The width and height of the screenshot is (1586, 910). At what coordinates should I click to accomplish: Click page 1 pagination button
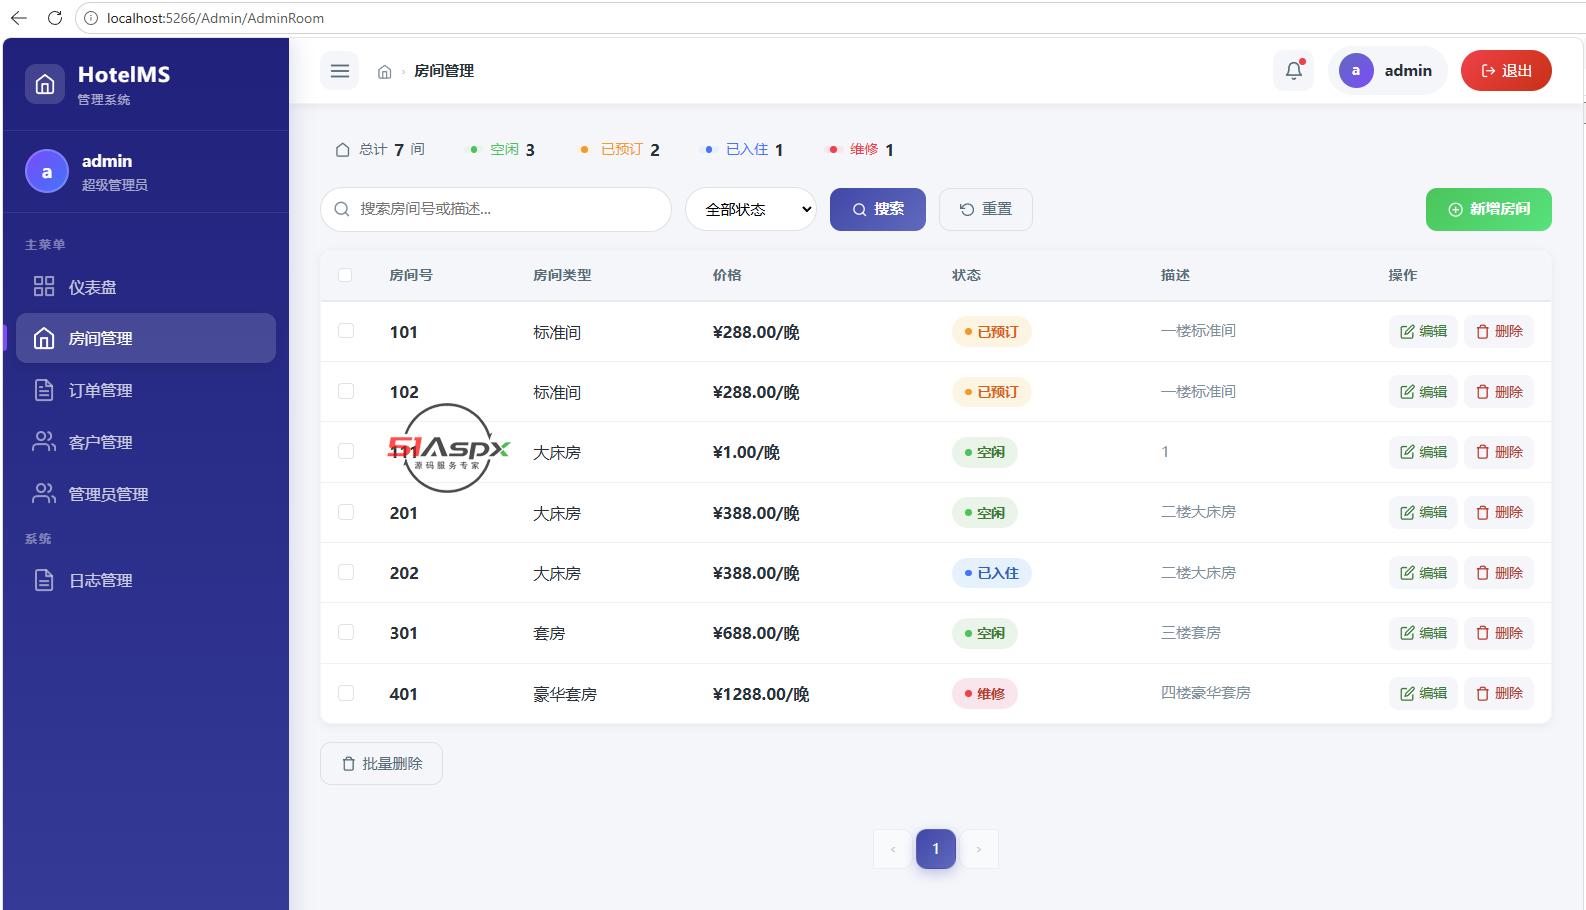pos(936,849)
